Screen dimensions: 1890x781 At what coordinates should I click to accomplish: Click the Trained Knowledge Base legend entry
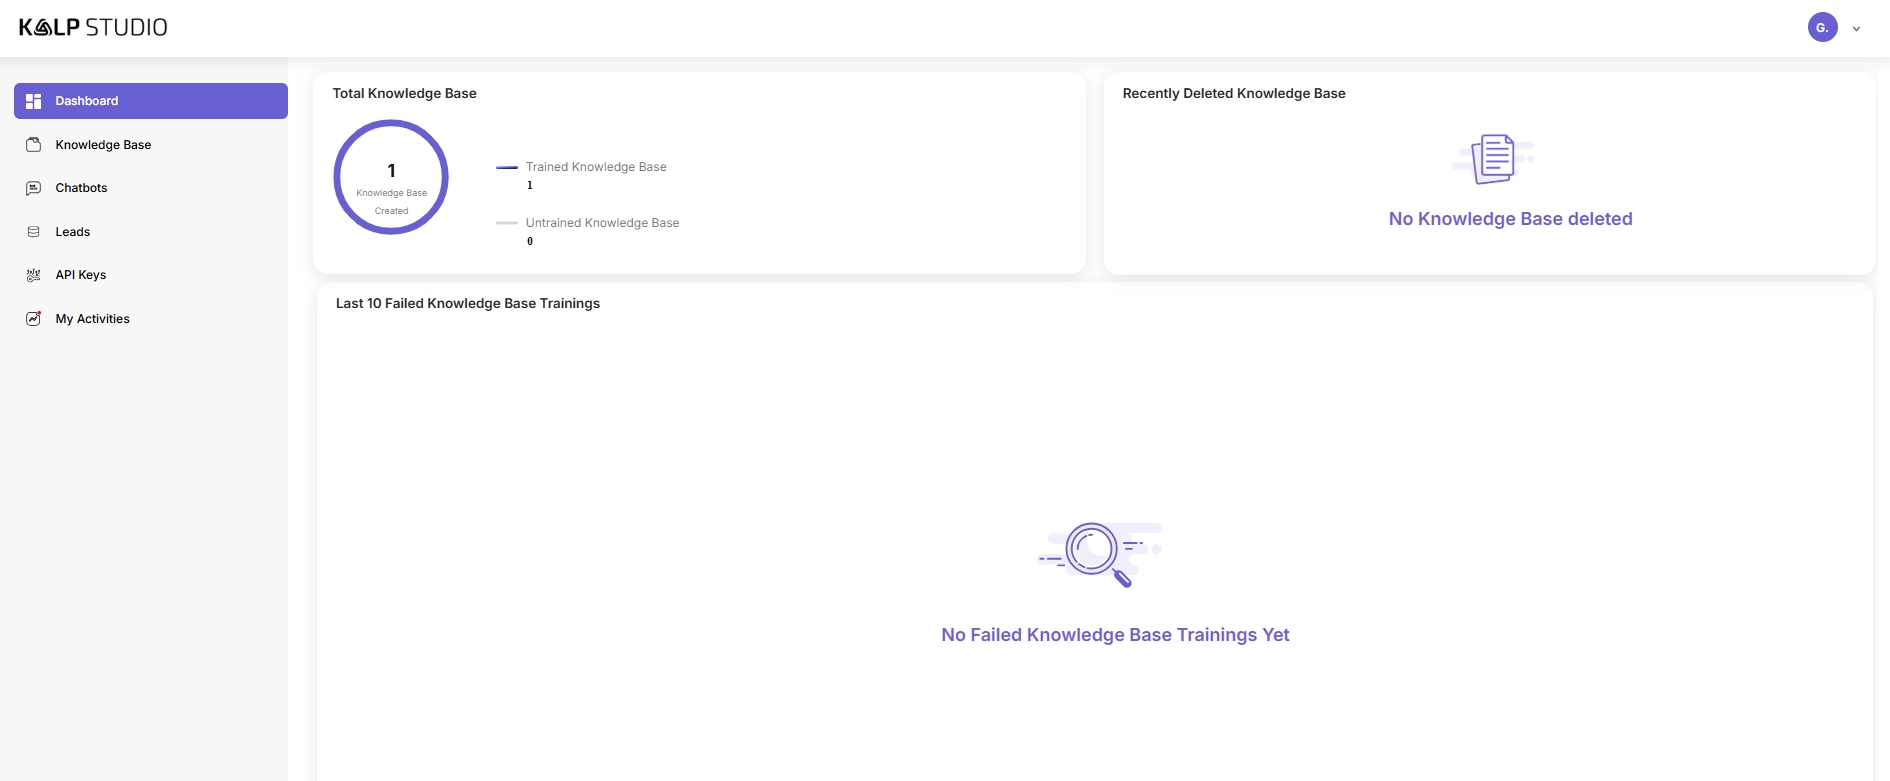tap(596, 167)
